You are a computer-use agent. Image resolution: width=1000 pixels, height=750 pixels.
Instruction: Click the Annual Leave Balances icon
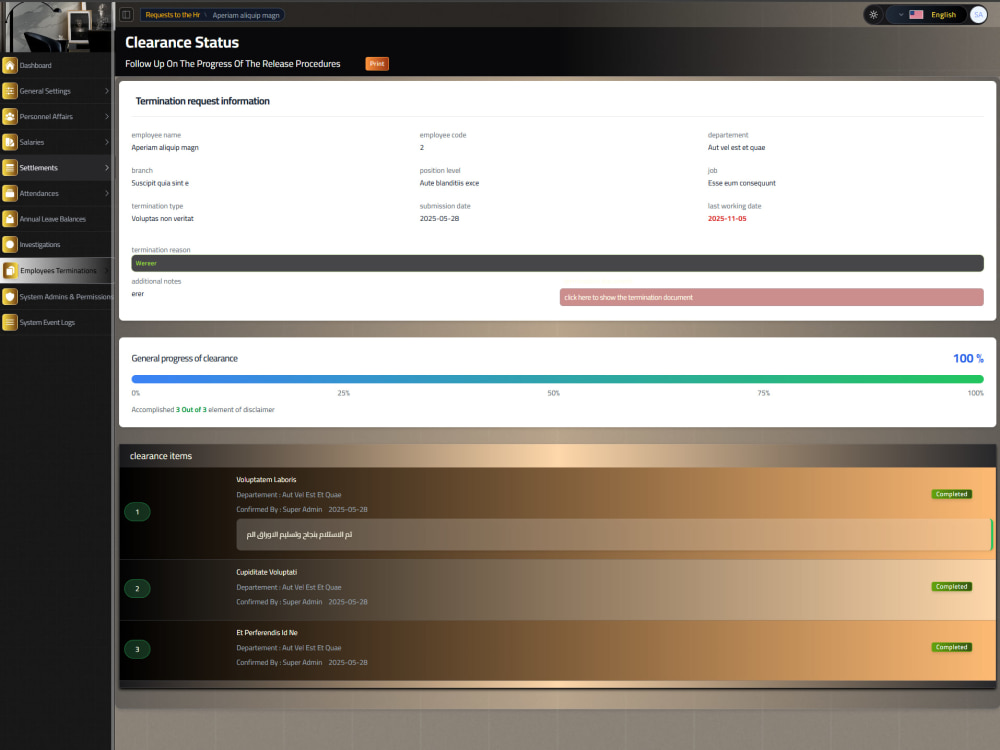pos(10,219)
